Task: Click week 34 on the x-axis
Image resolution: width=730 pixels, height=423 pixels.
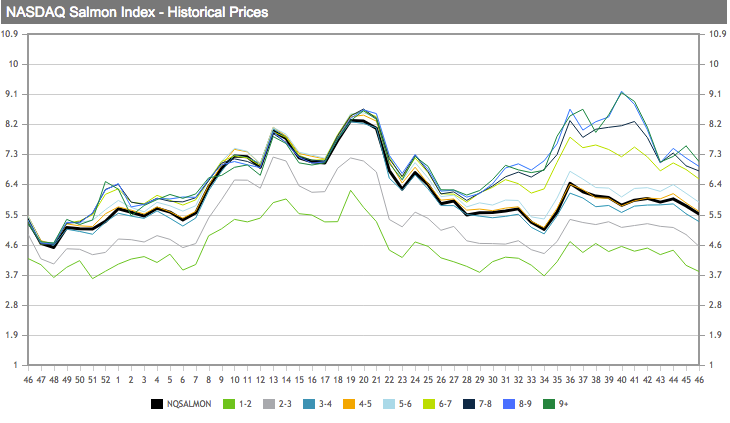Action: 544,380
